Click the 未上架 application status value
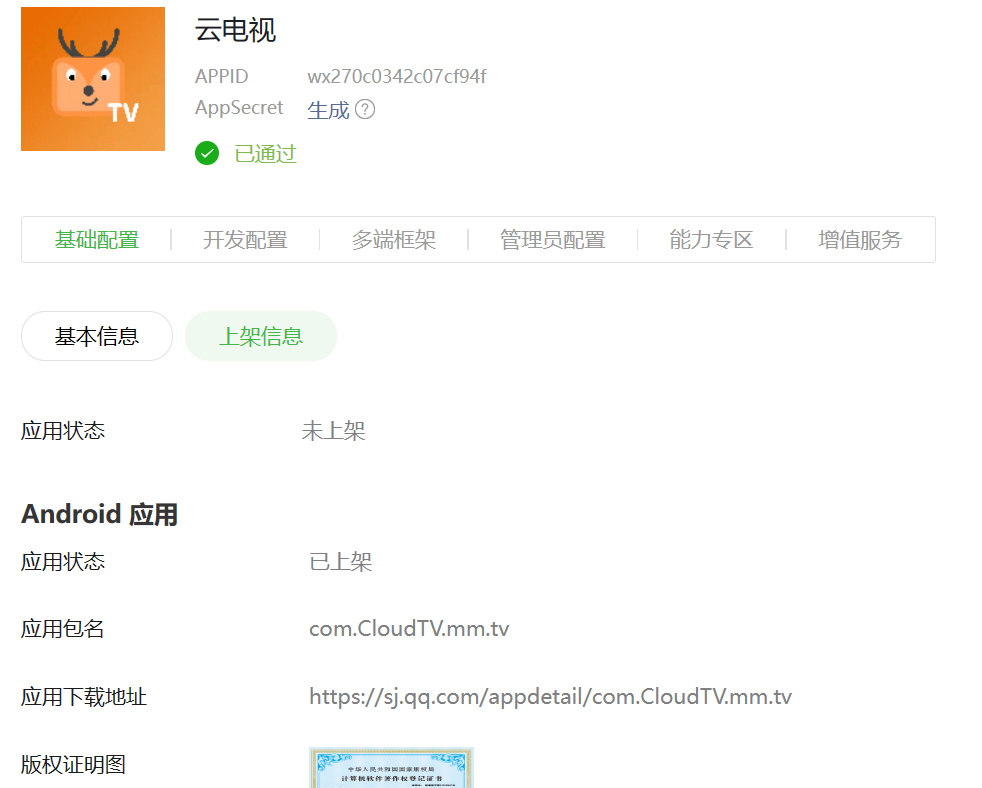Image resolution: width=982 pixels, height=788 pixels. tap(333, 431)
